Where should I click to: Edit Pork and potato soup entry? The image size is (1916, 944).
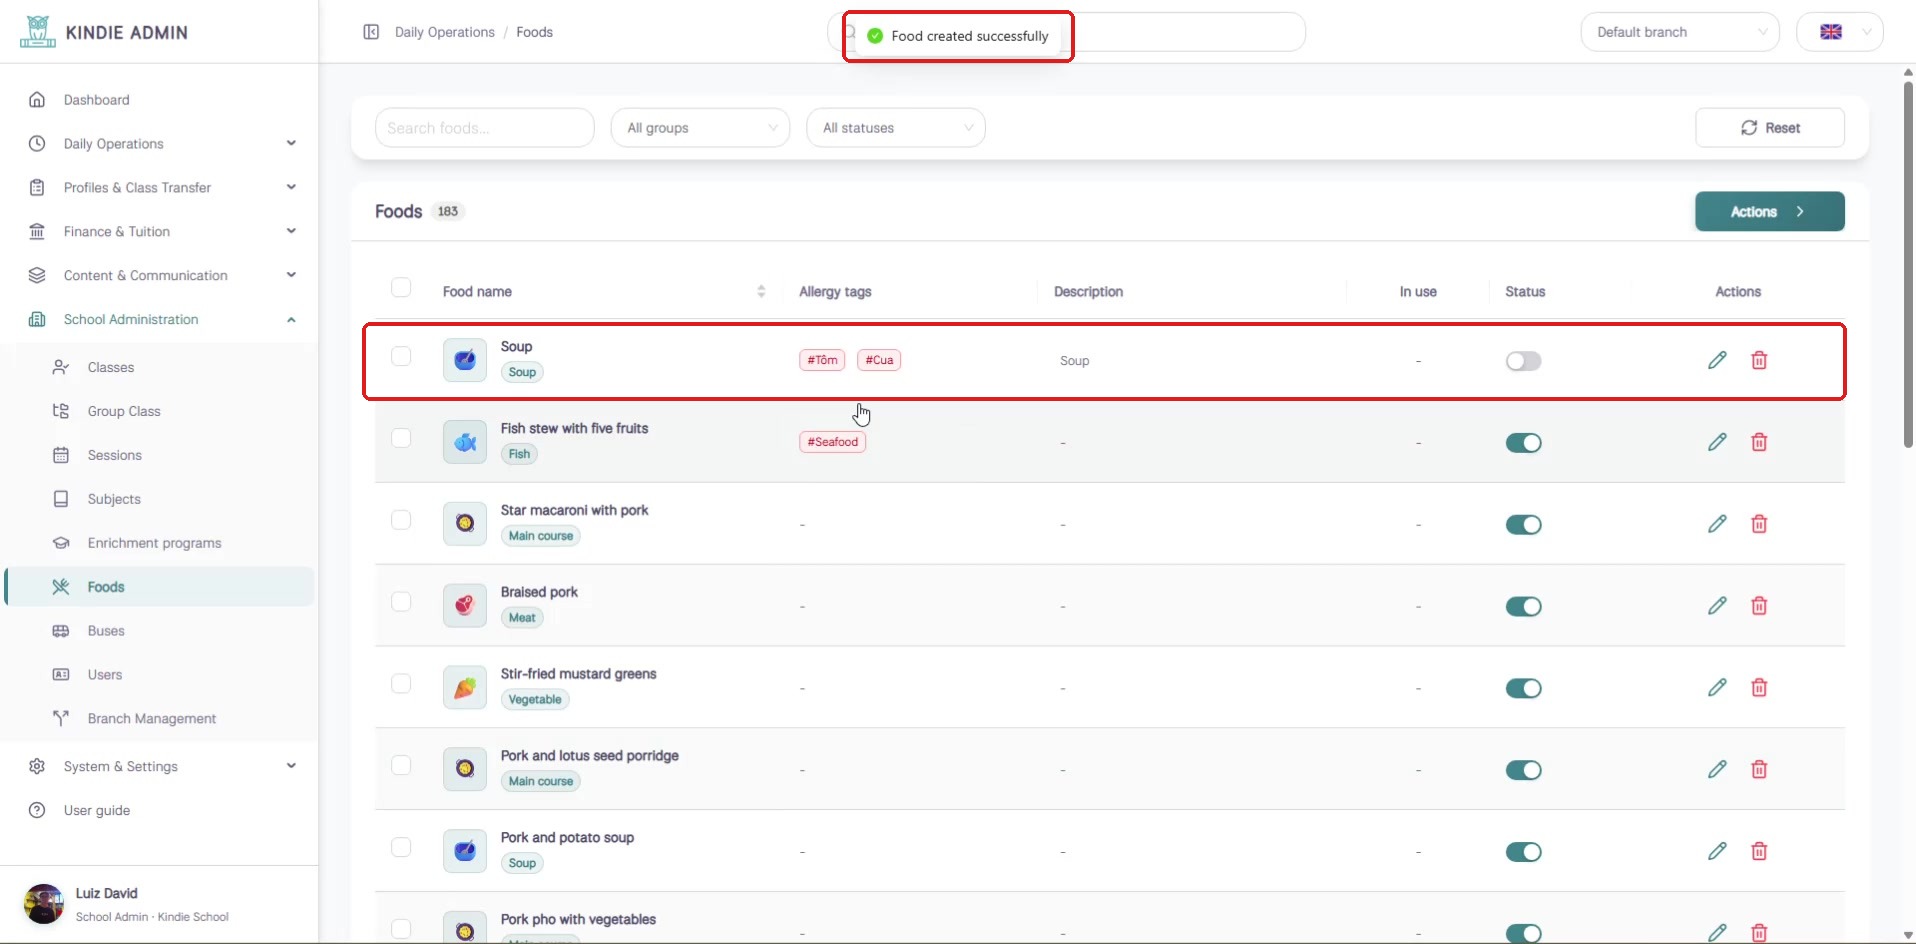coord(1717,852)
